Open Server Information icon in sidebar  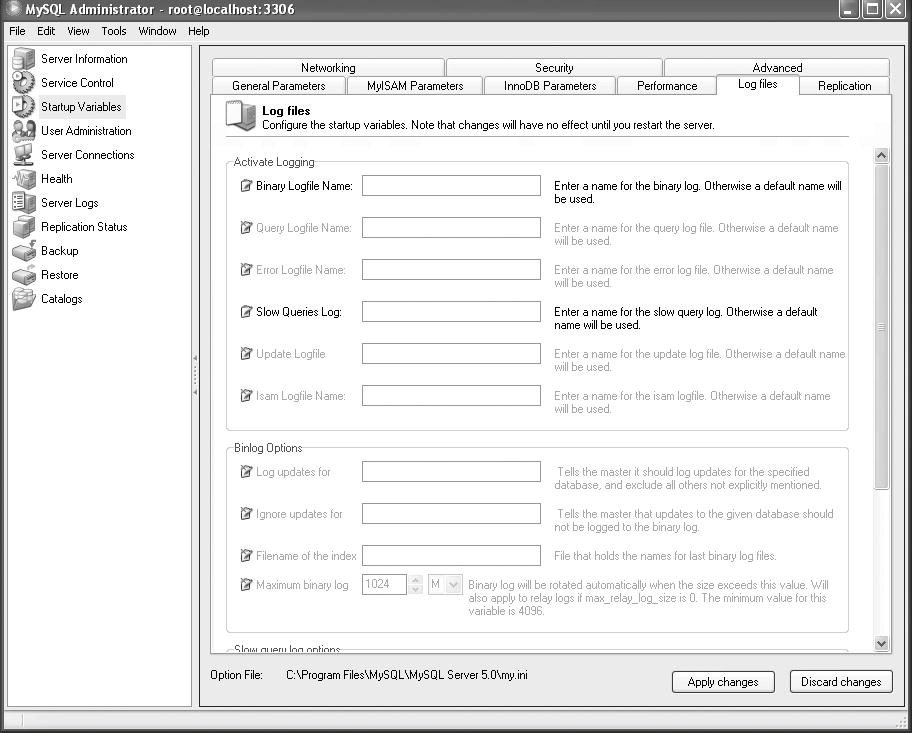pyautogui.click(x=24, y=59)
